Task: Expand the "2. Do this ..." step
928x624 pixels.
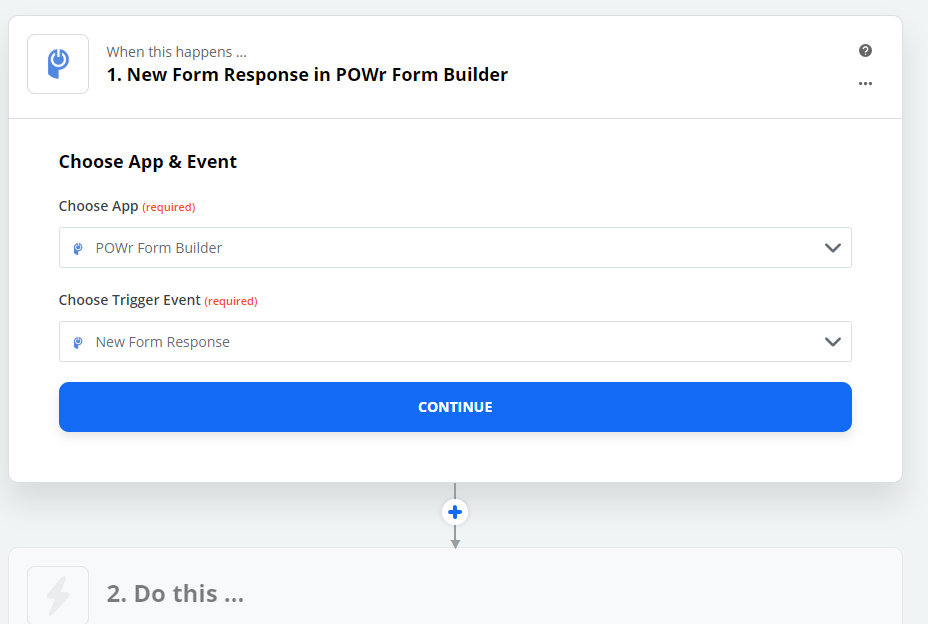Action: [x=175, y=594]
